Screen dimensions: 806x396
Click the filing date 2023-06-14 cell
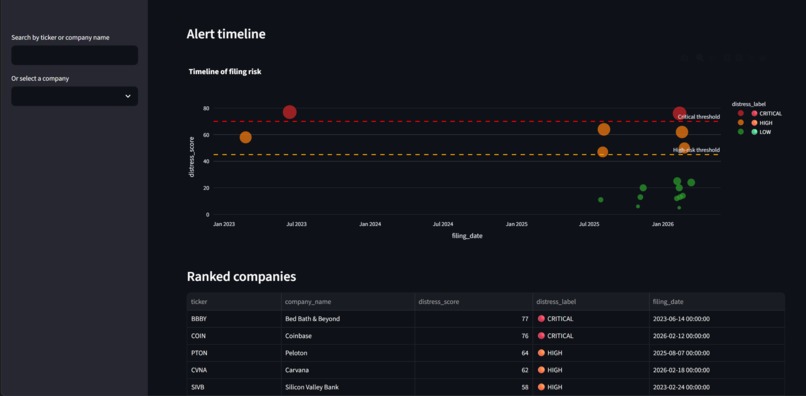tap(717, 319)
